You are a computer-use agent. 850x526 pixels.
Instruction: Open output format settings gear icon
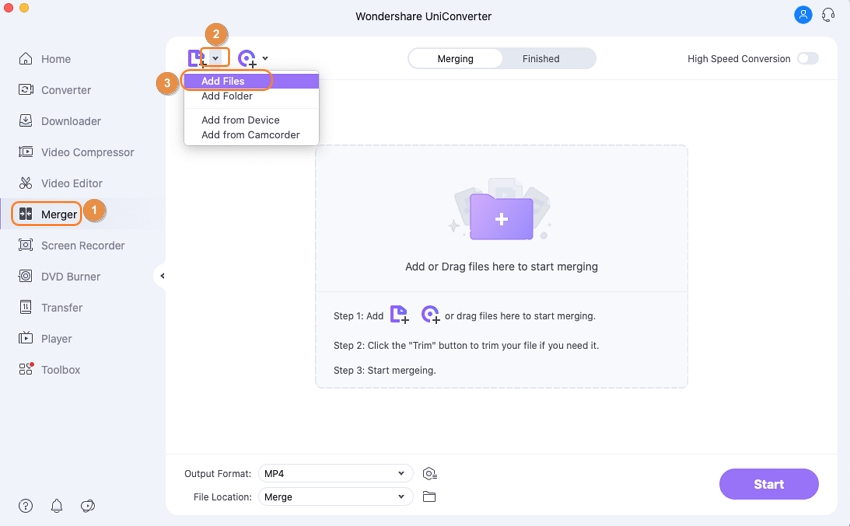[x=430, y=474]
